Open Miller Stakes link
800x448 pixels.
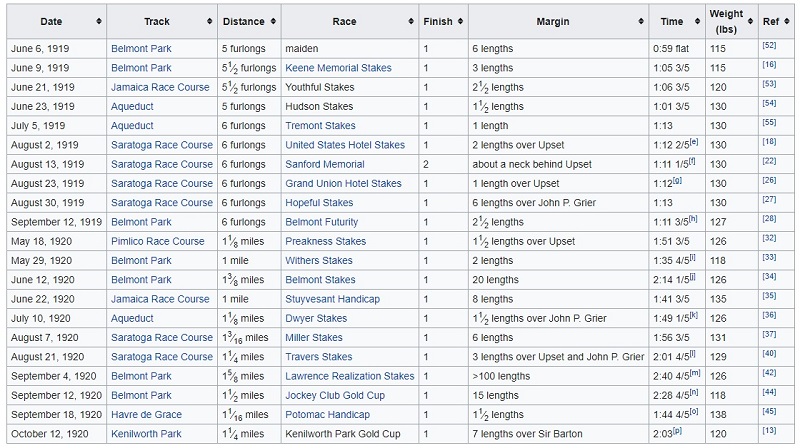click(314, 338)
